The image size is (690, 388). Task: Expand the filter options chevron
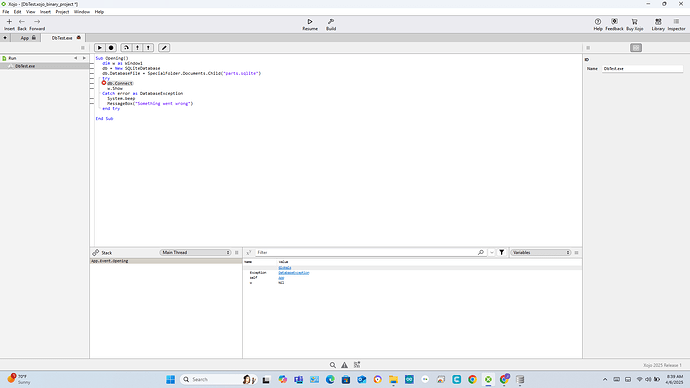point(492,253)
